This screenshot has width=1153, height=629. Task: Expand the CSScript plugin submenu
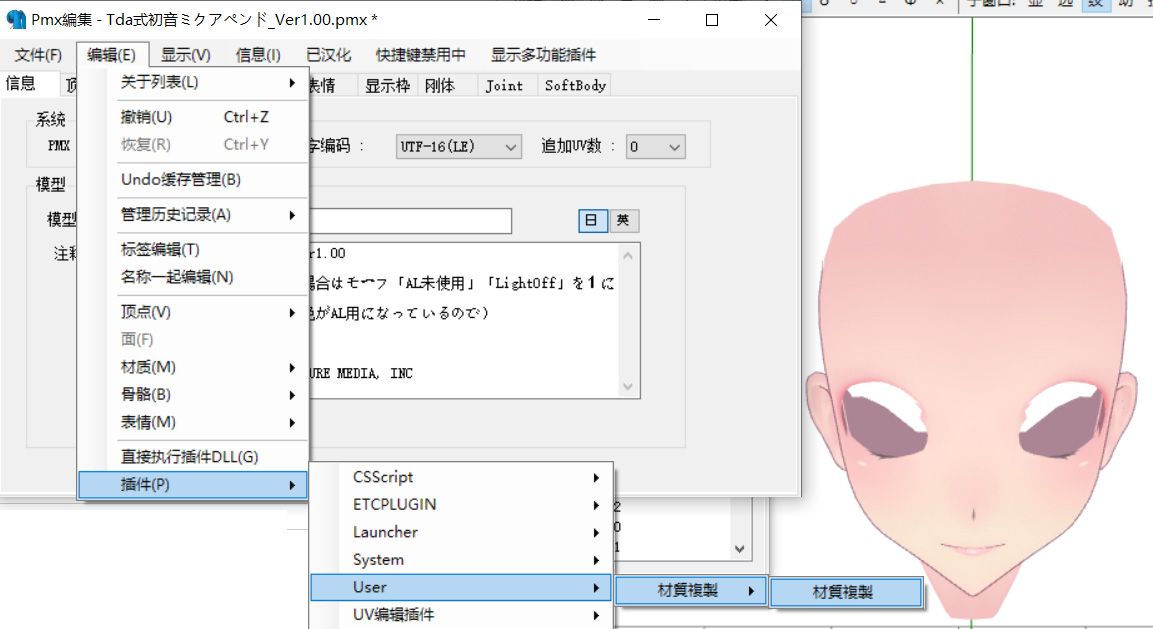[x=461, y=477]
